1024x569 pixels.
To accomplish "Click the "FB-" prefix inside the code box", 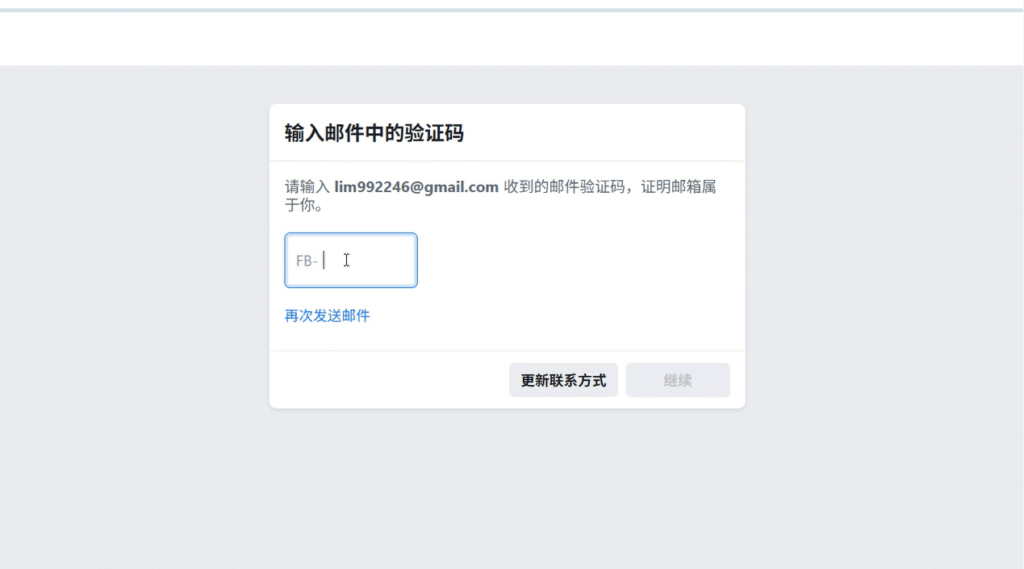I will tap(306, 261).
